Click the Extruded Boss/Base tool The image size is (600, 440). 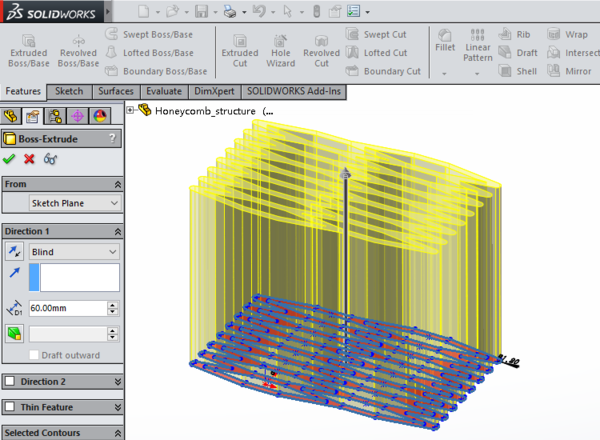point(29,51)
